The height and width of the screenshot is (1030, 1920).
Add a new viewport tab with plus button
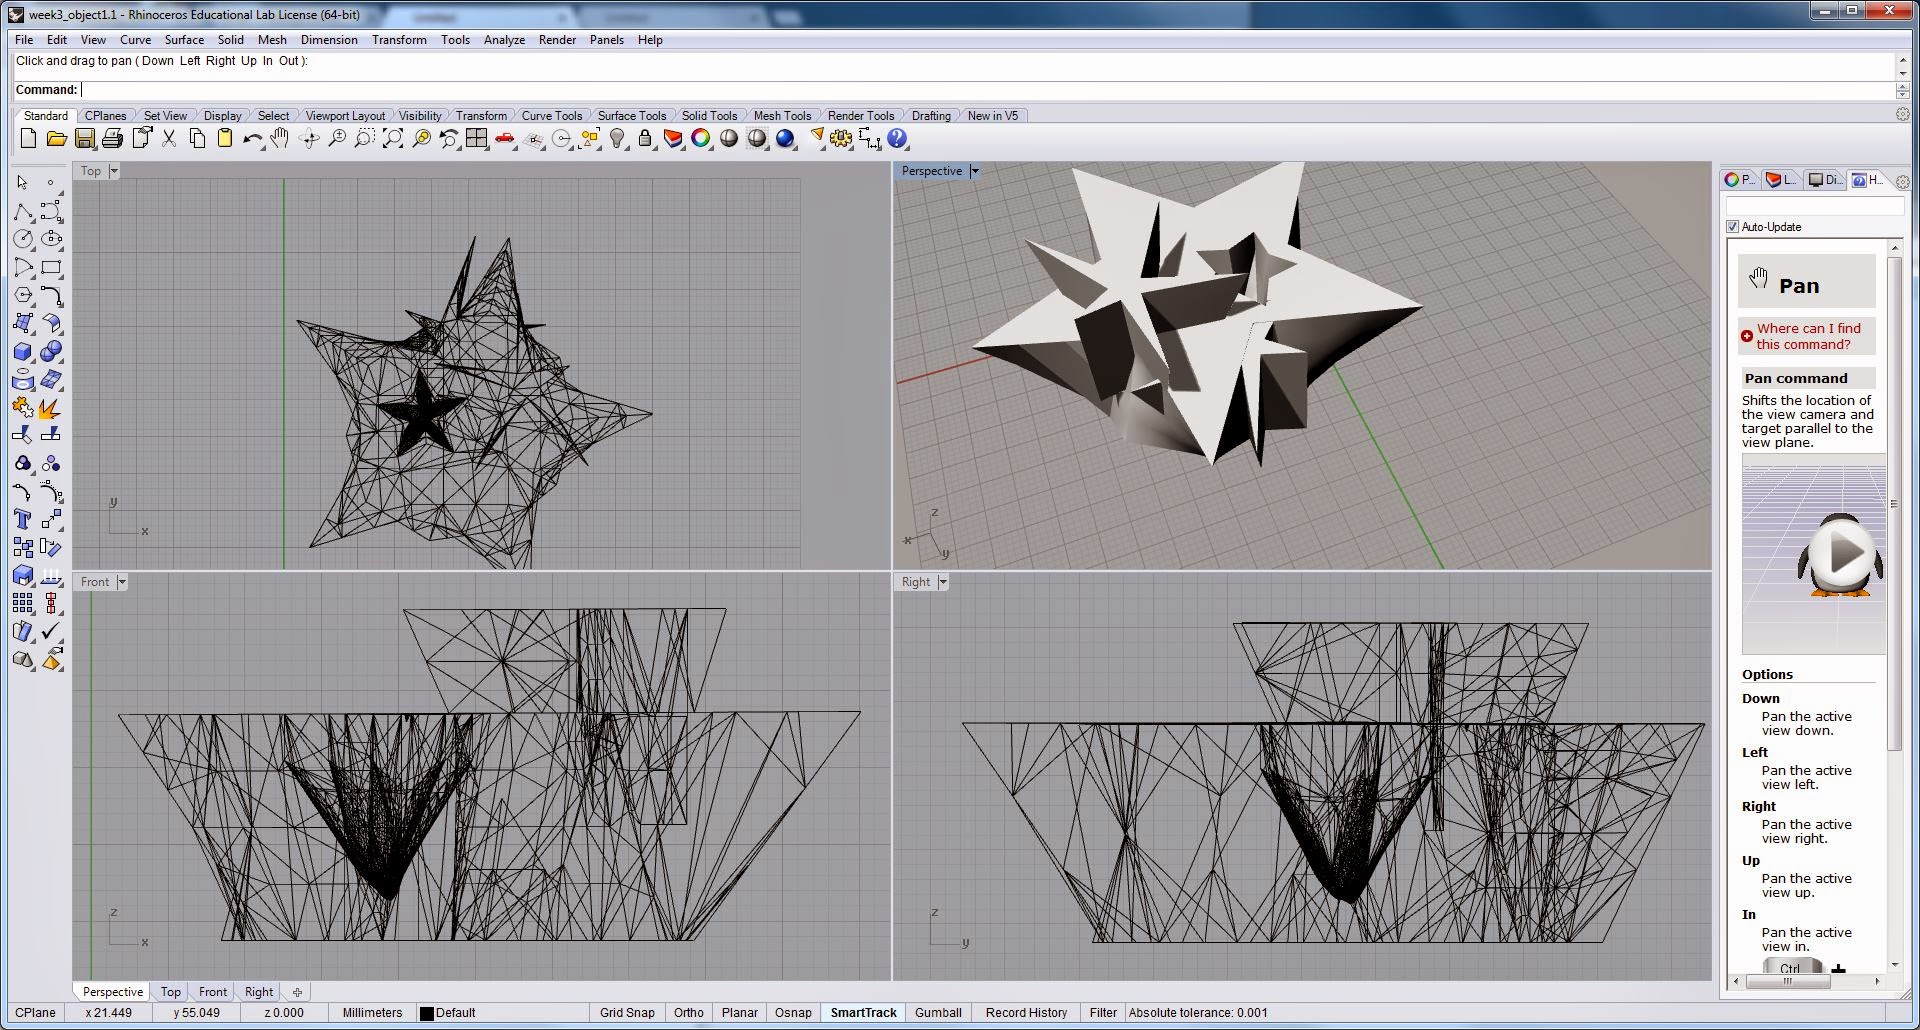[x=297, y=992]
